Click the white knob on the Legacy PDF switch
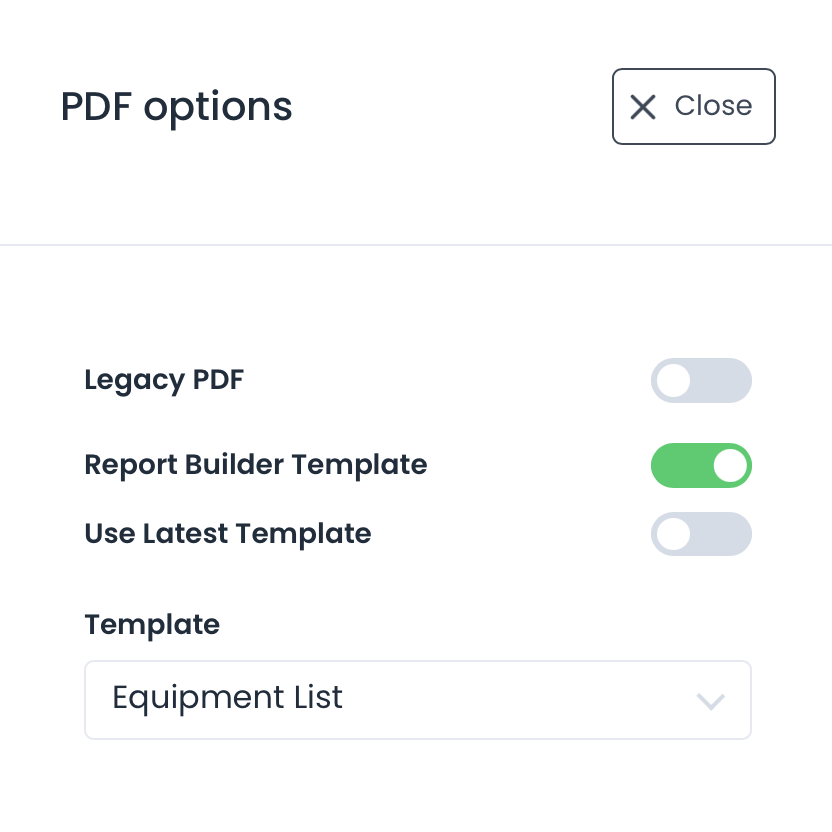The width and height of the screenshot is (832, 832). click(x=674, y=381)
